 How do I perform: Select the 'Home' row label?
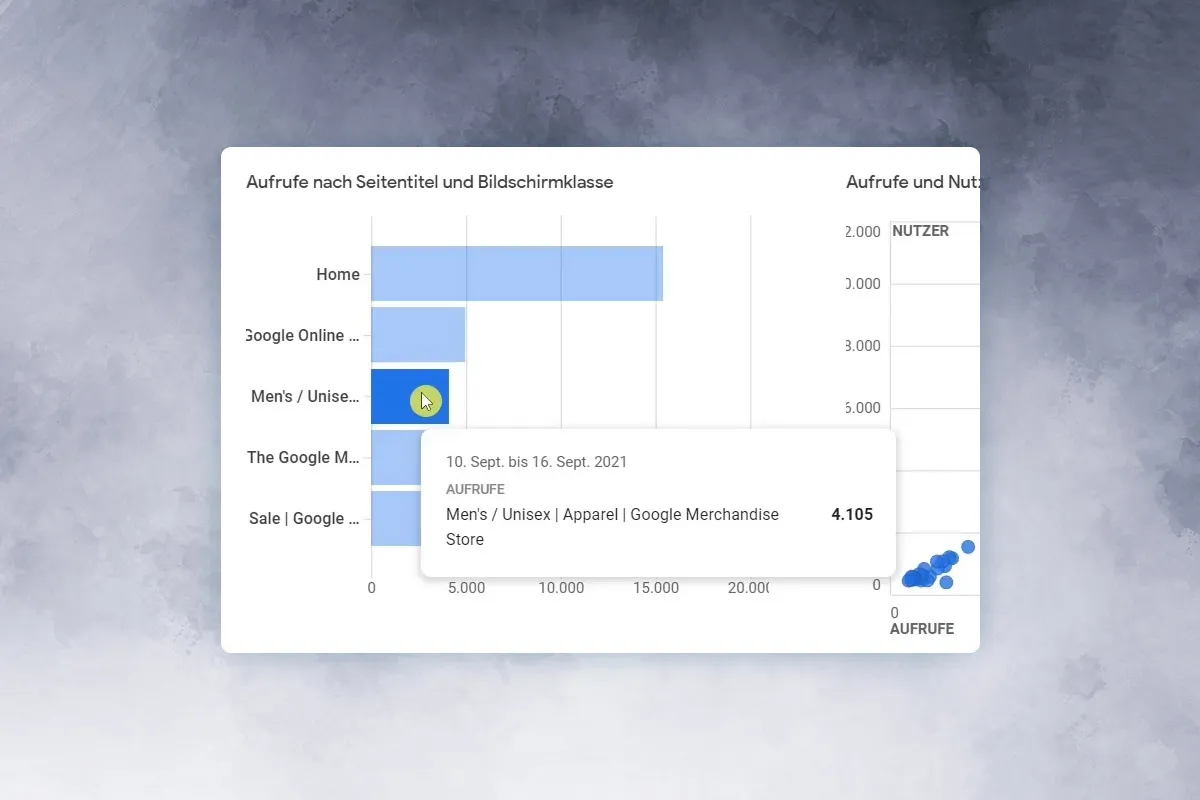(x=338, y=274)
